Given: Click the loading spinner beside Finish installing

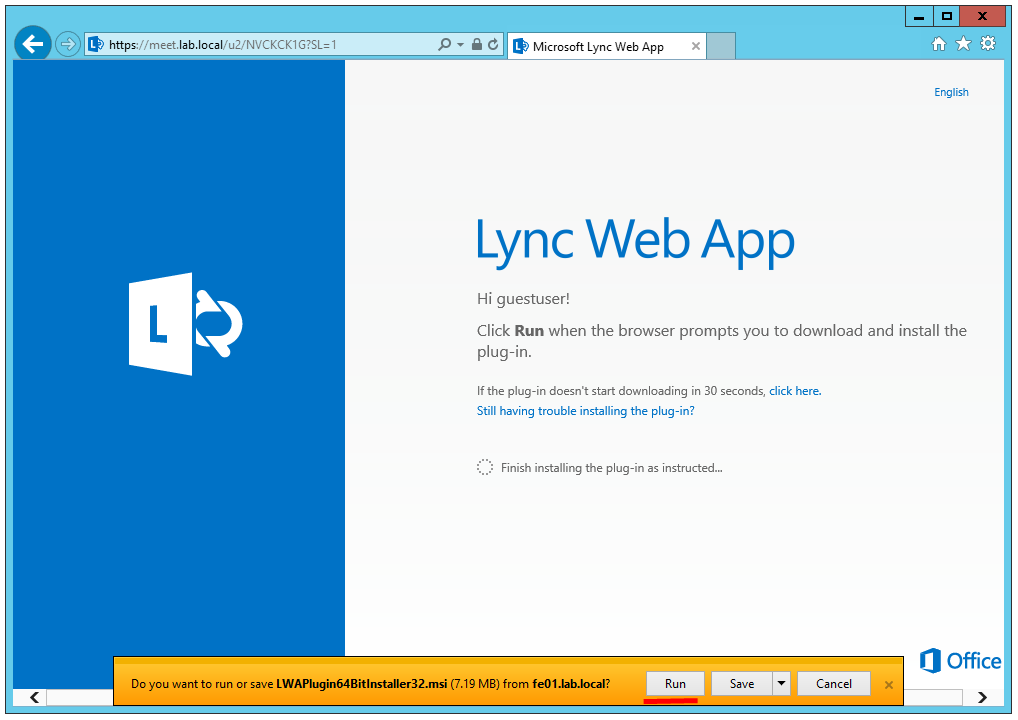Looking at the screenshot, I should click(x=484, y=467).
